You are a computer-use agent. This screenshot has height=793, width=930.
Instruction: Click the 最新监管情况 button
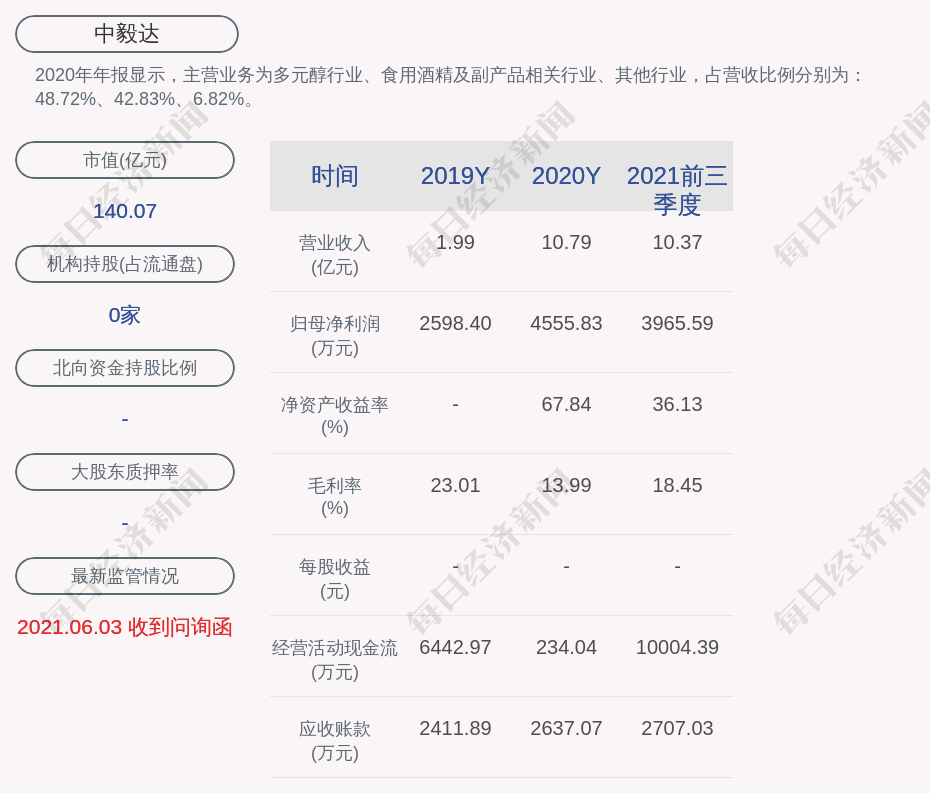tap(125, 576)
